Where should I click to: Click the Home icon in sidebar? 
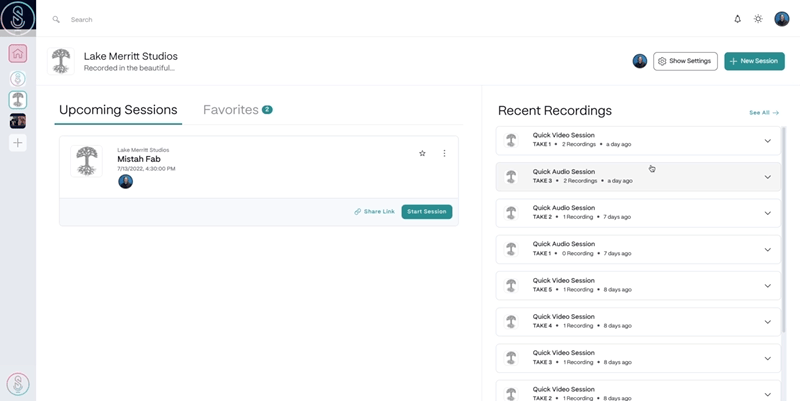click(x=18, y=54)
